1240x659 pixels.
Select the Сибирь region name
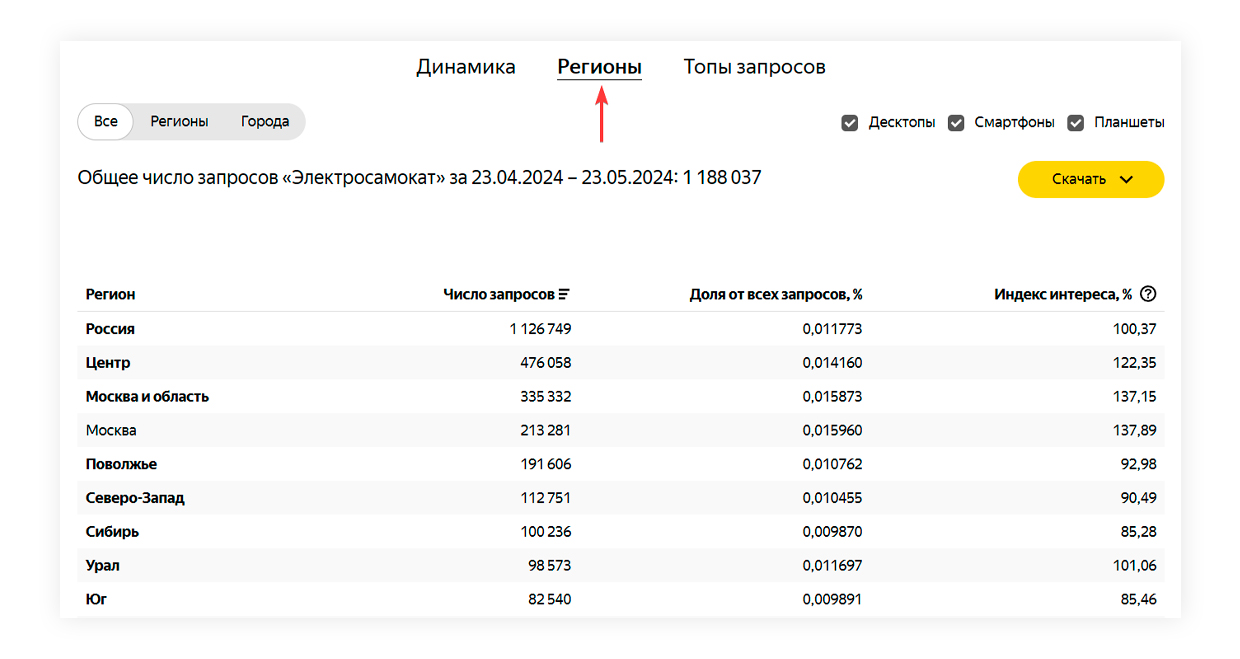point(112,532)
